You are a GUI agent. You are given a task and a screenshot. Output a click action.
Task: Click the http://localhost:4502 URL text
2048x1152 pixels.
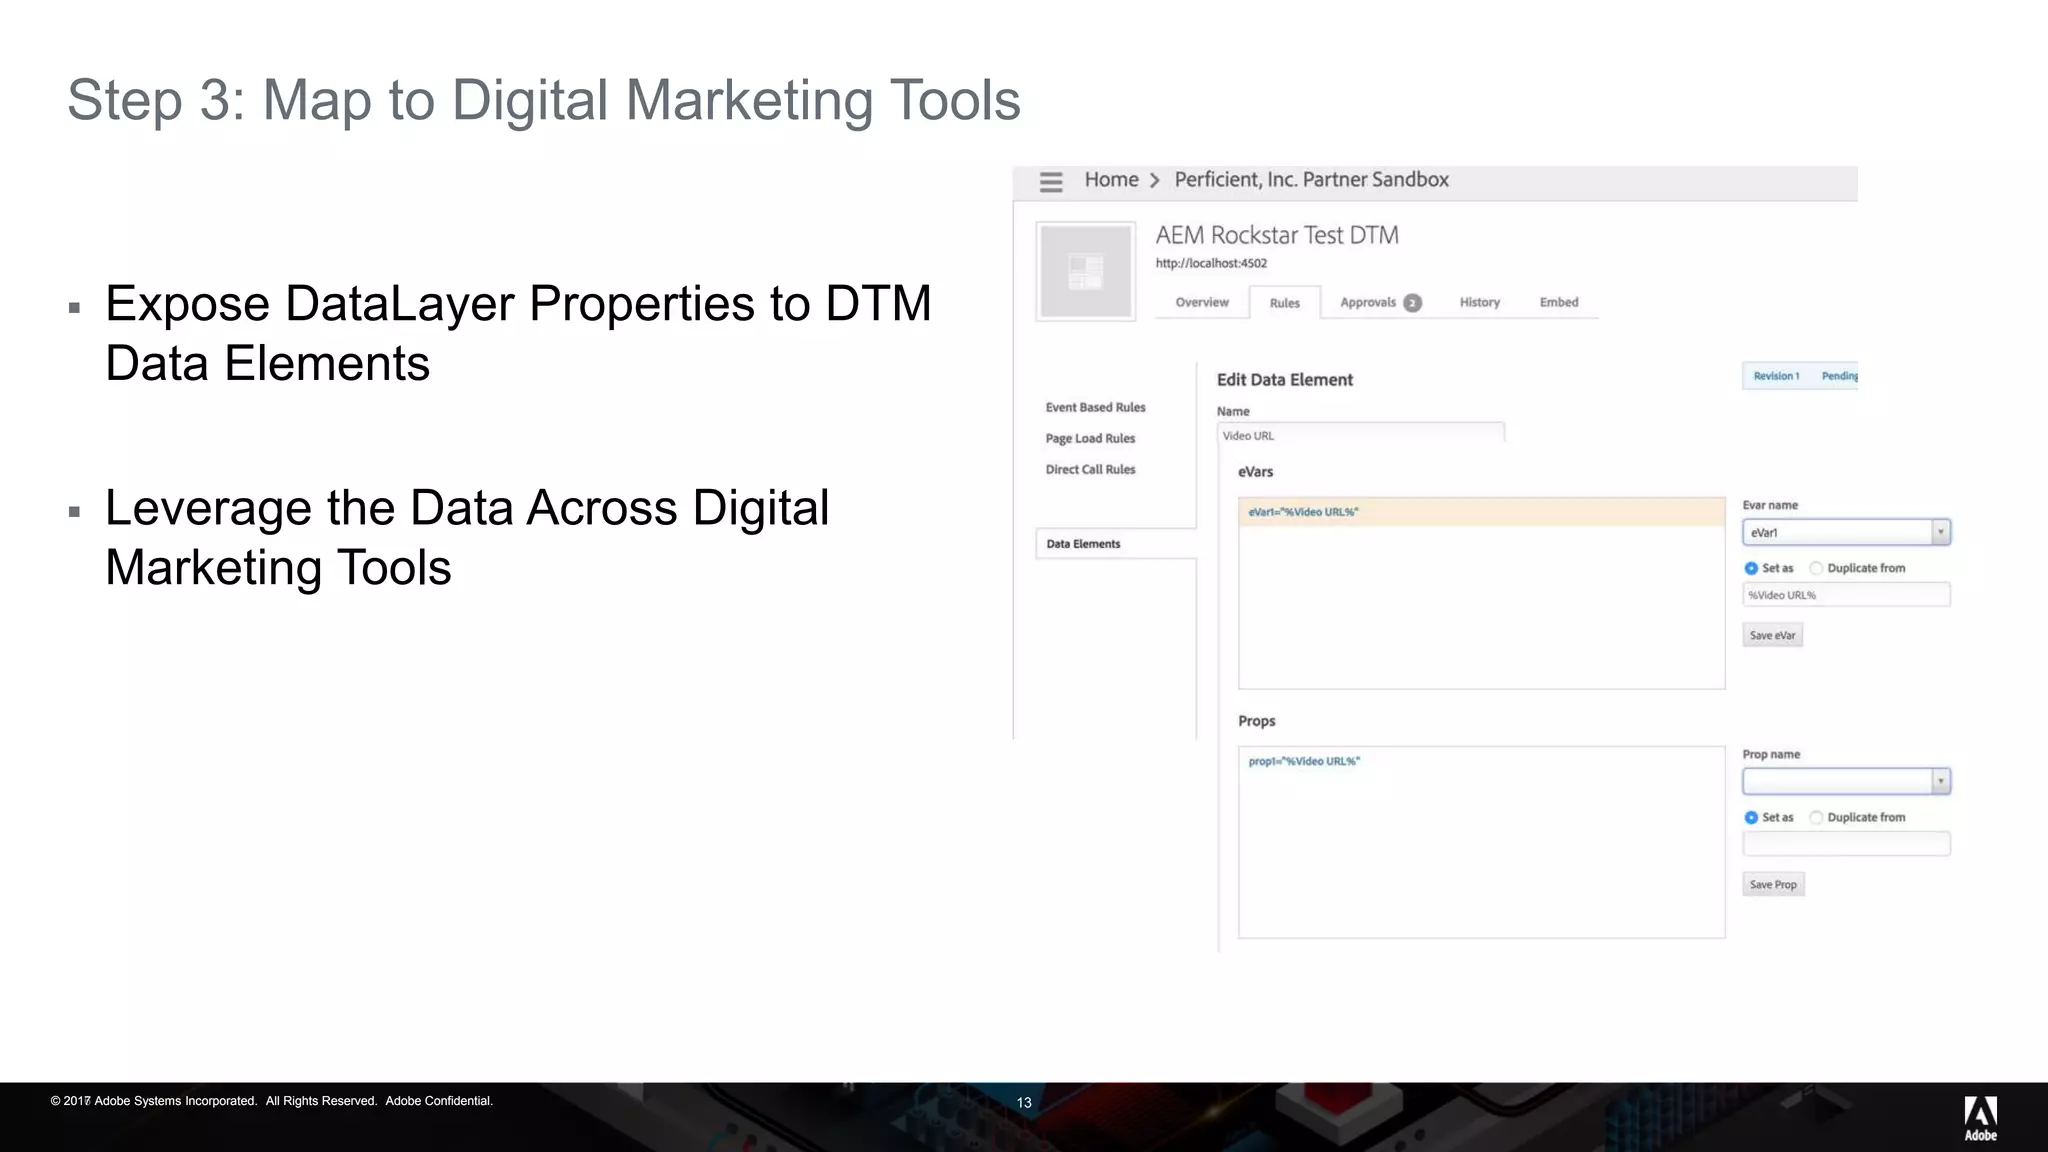(1211, 263)
